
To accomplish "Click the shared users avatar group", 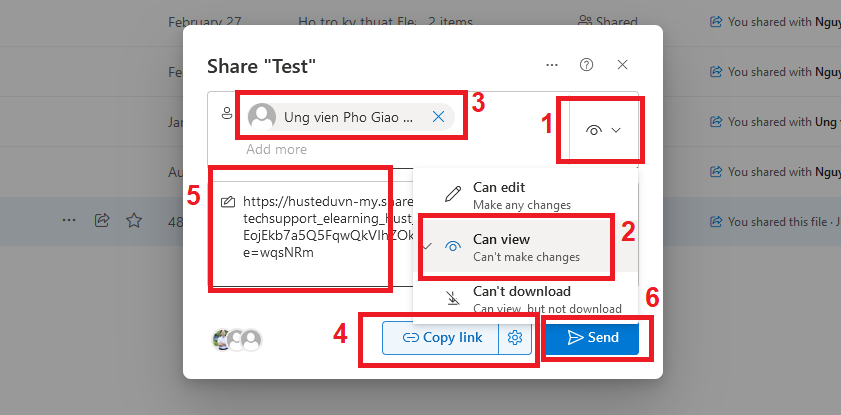I will pyautogui.click(x=237, y=340).
